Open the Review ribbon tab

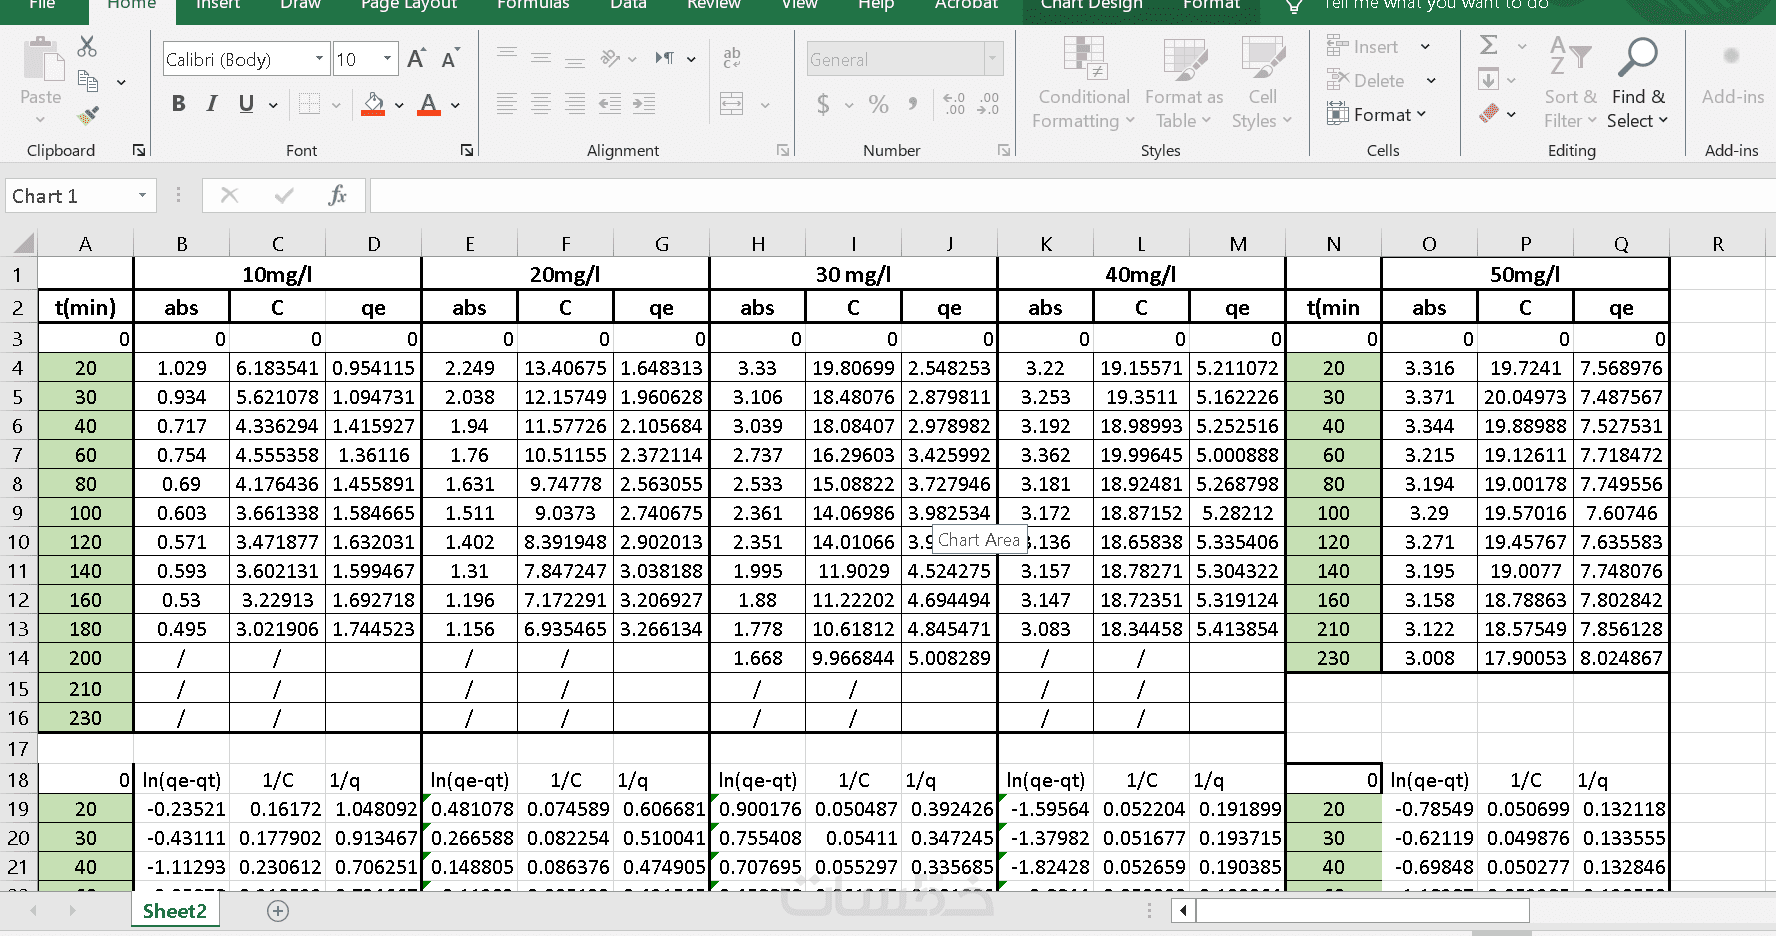[714, 5]
